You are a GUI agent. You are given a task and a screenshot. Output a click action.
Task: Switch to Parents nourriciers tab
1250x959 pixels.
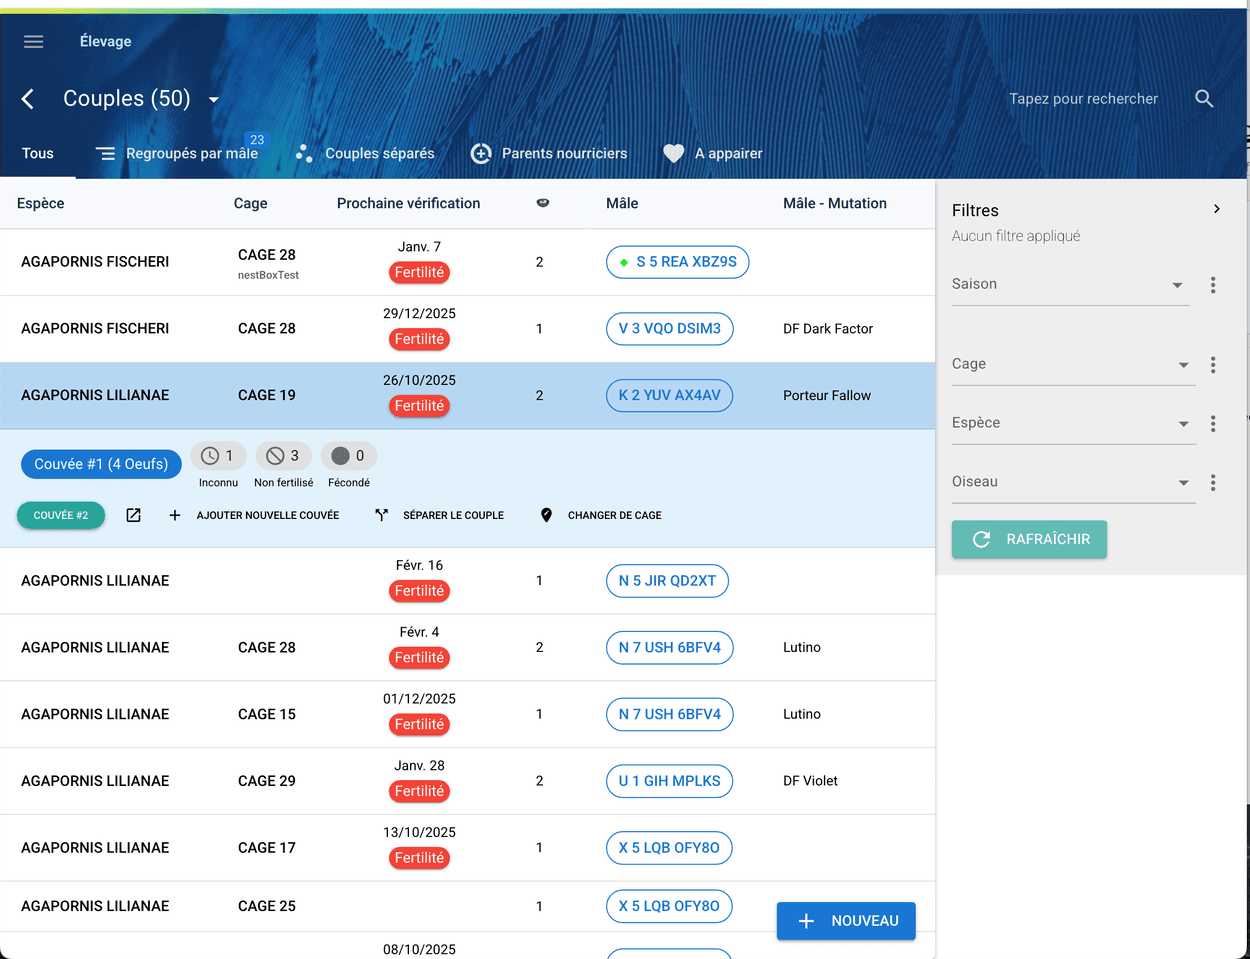point(550,153)
